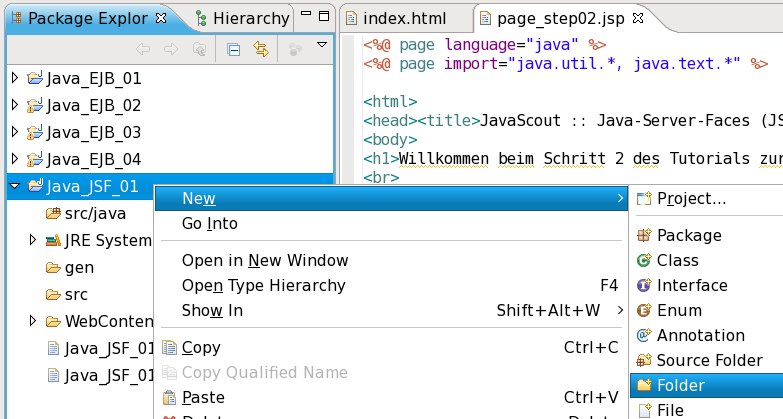This screenshot has height=419, width=783.
Task: Click the Project... icon in submenu
Action: click(644, 199)
